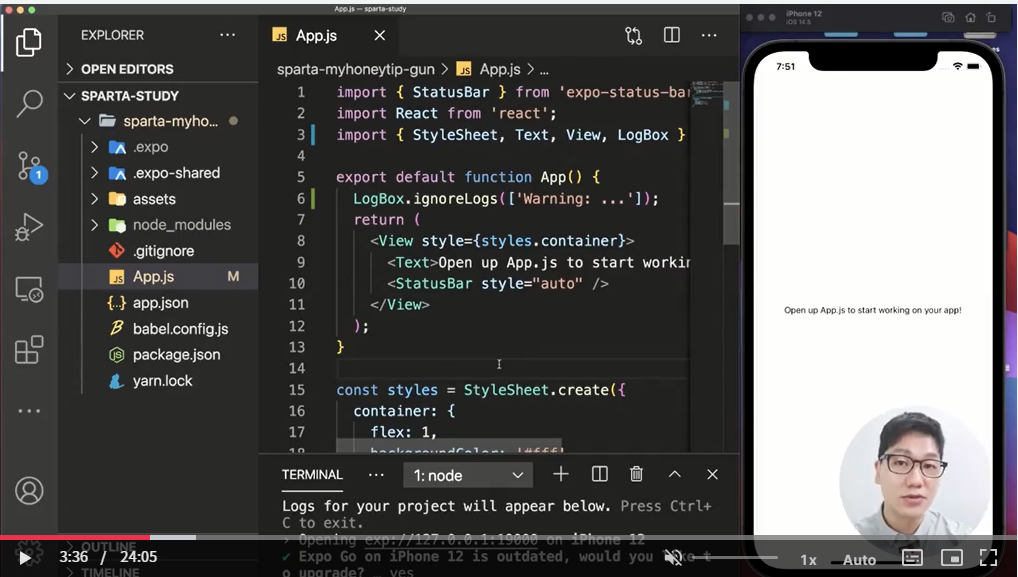The width and height of the screenshot is (1018, 577).
Task: Open the Accounts menu icon
Action: point(29,491)
